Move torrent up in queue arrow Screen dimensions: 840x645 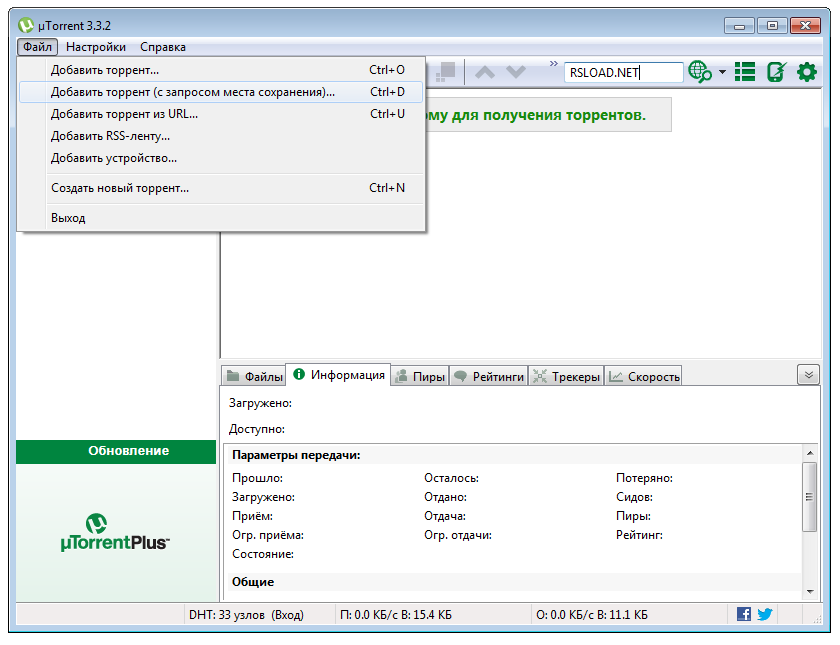[485, 72]
